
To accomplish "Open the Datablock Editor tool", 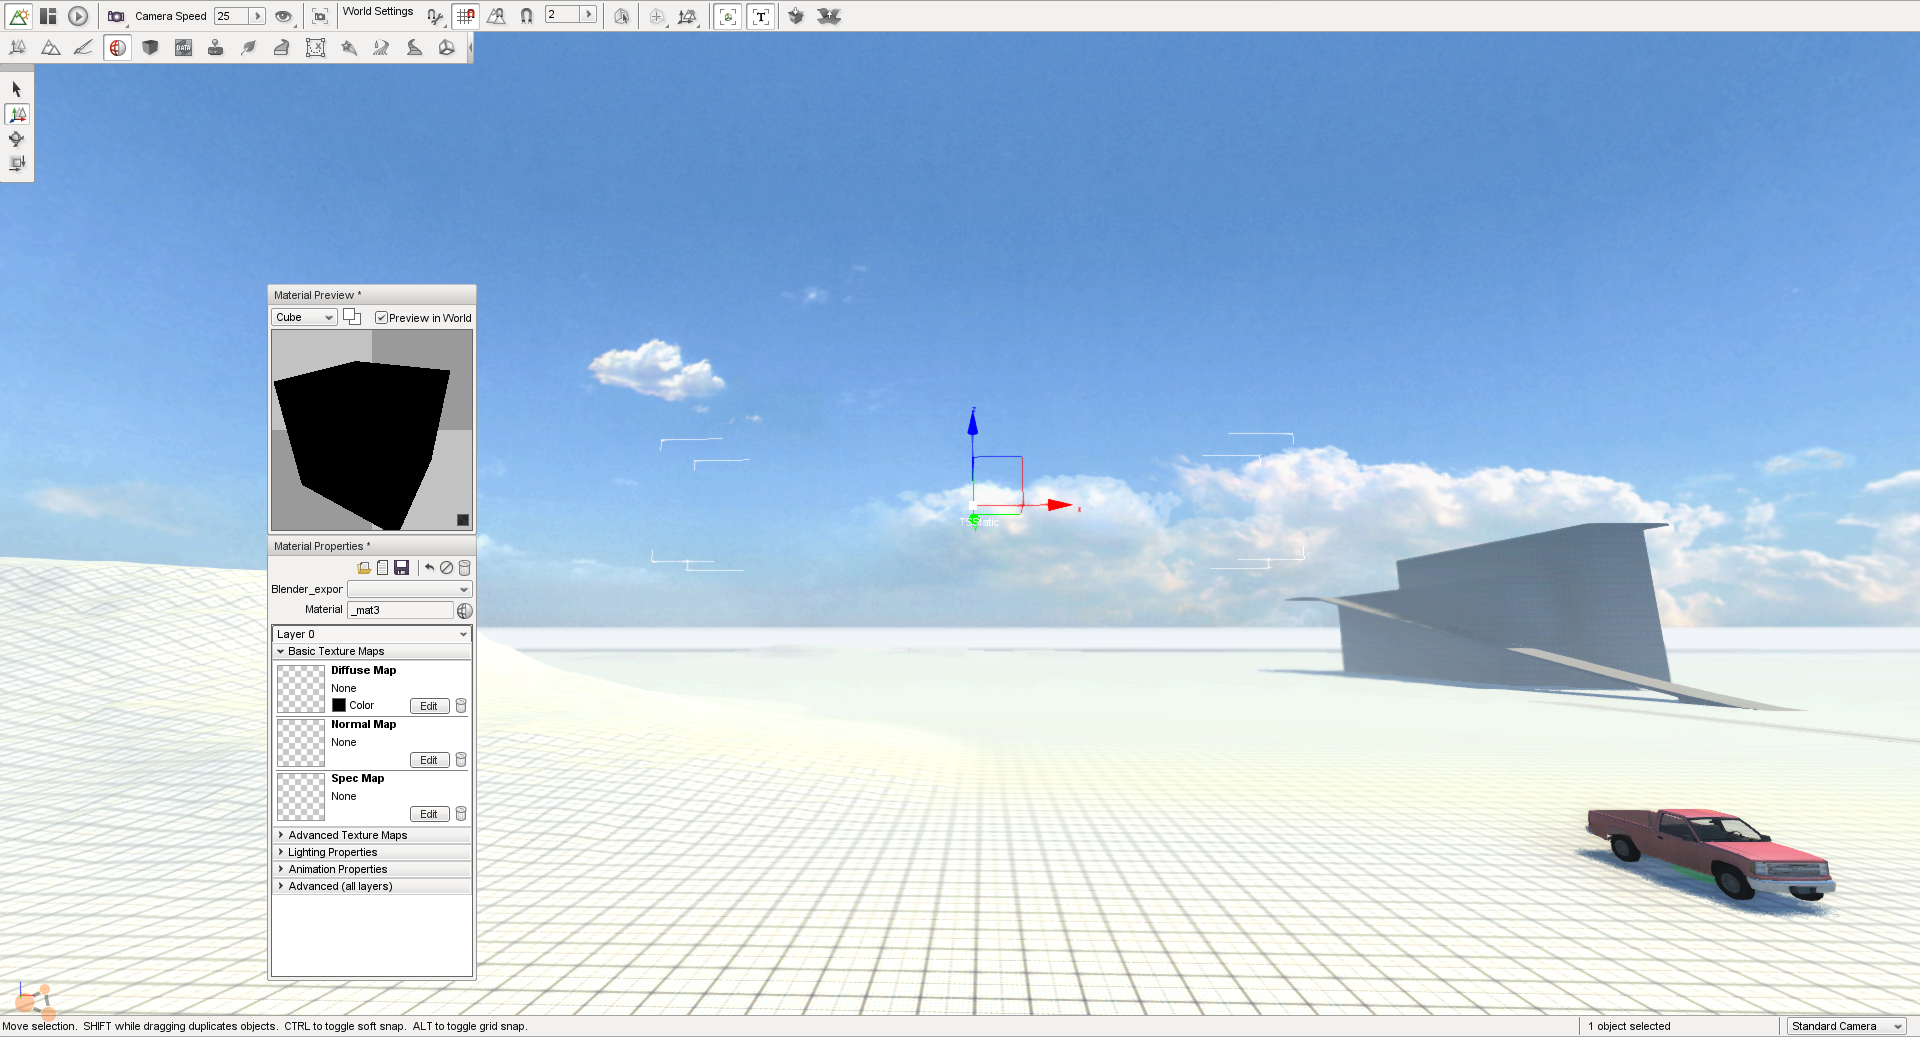I will point(183,47).
